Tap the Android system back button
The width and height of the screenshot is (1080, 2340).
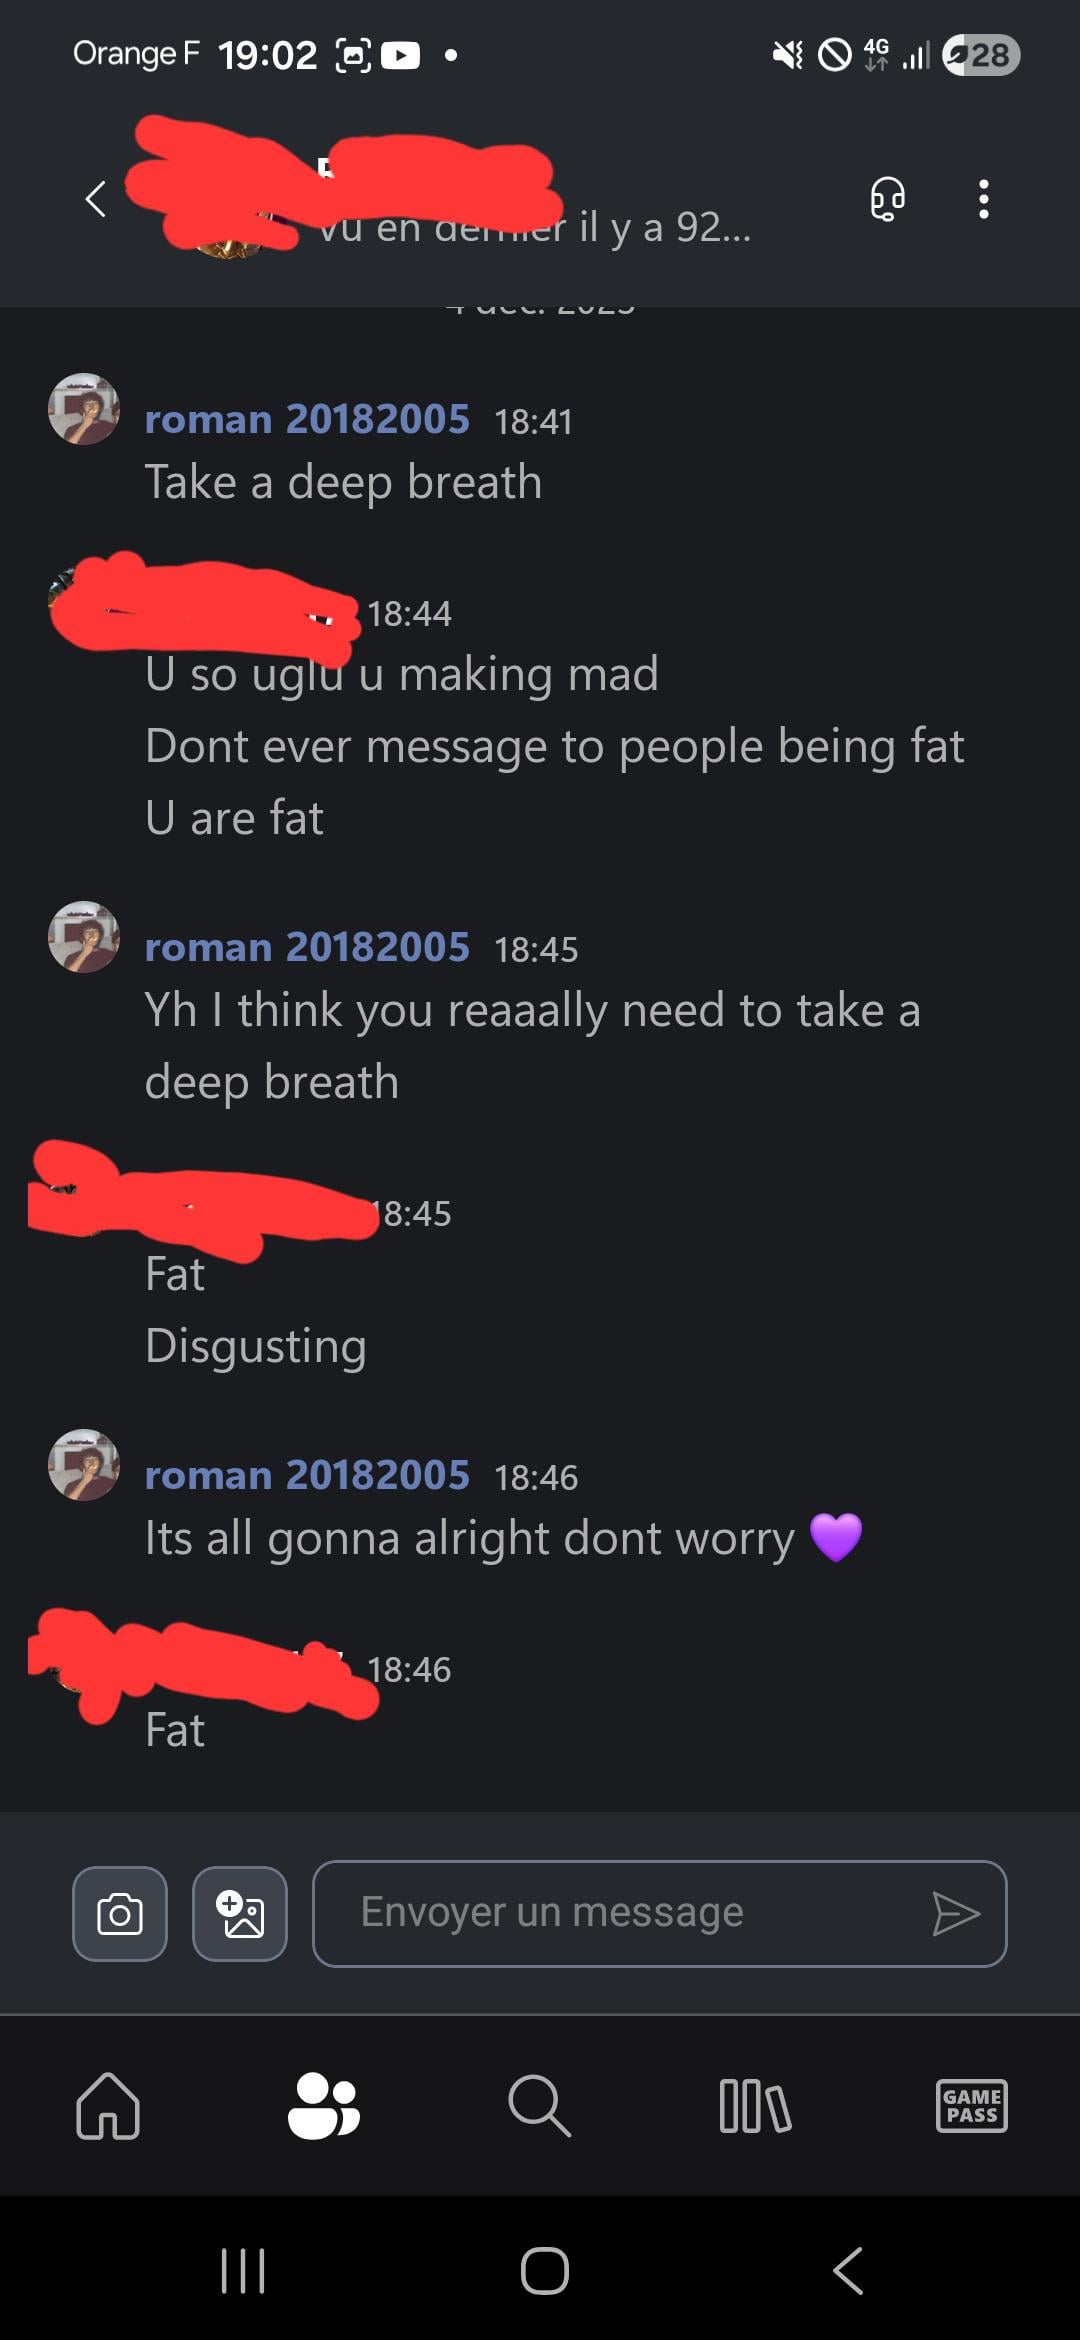coord(848,2270)
